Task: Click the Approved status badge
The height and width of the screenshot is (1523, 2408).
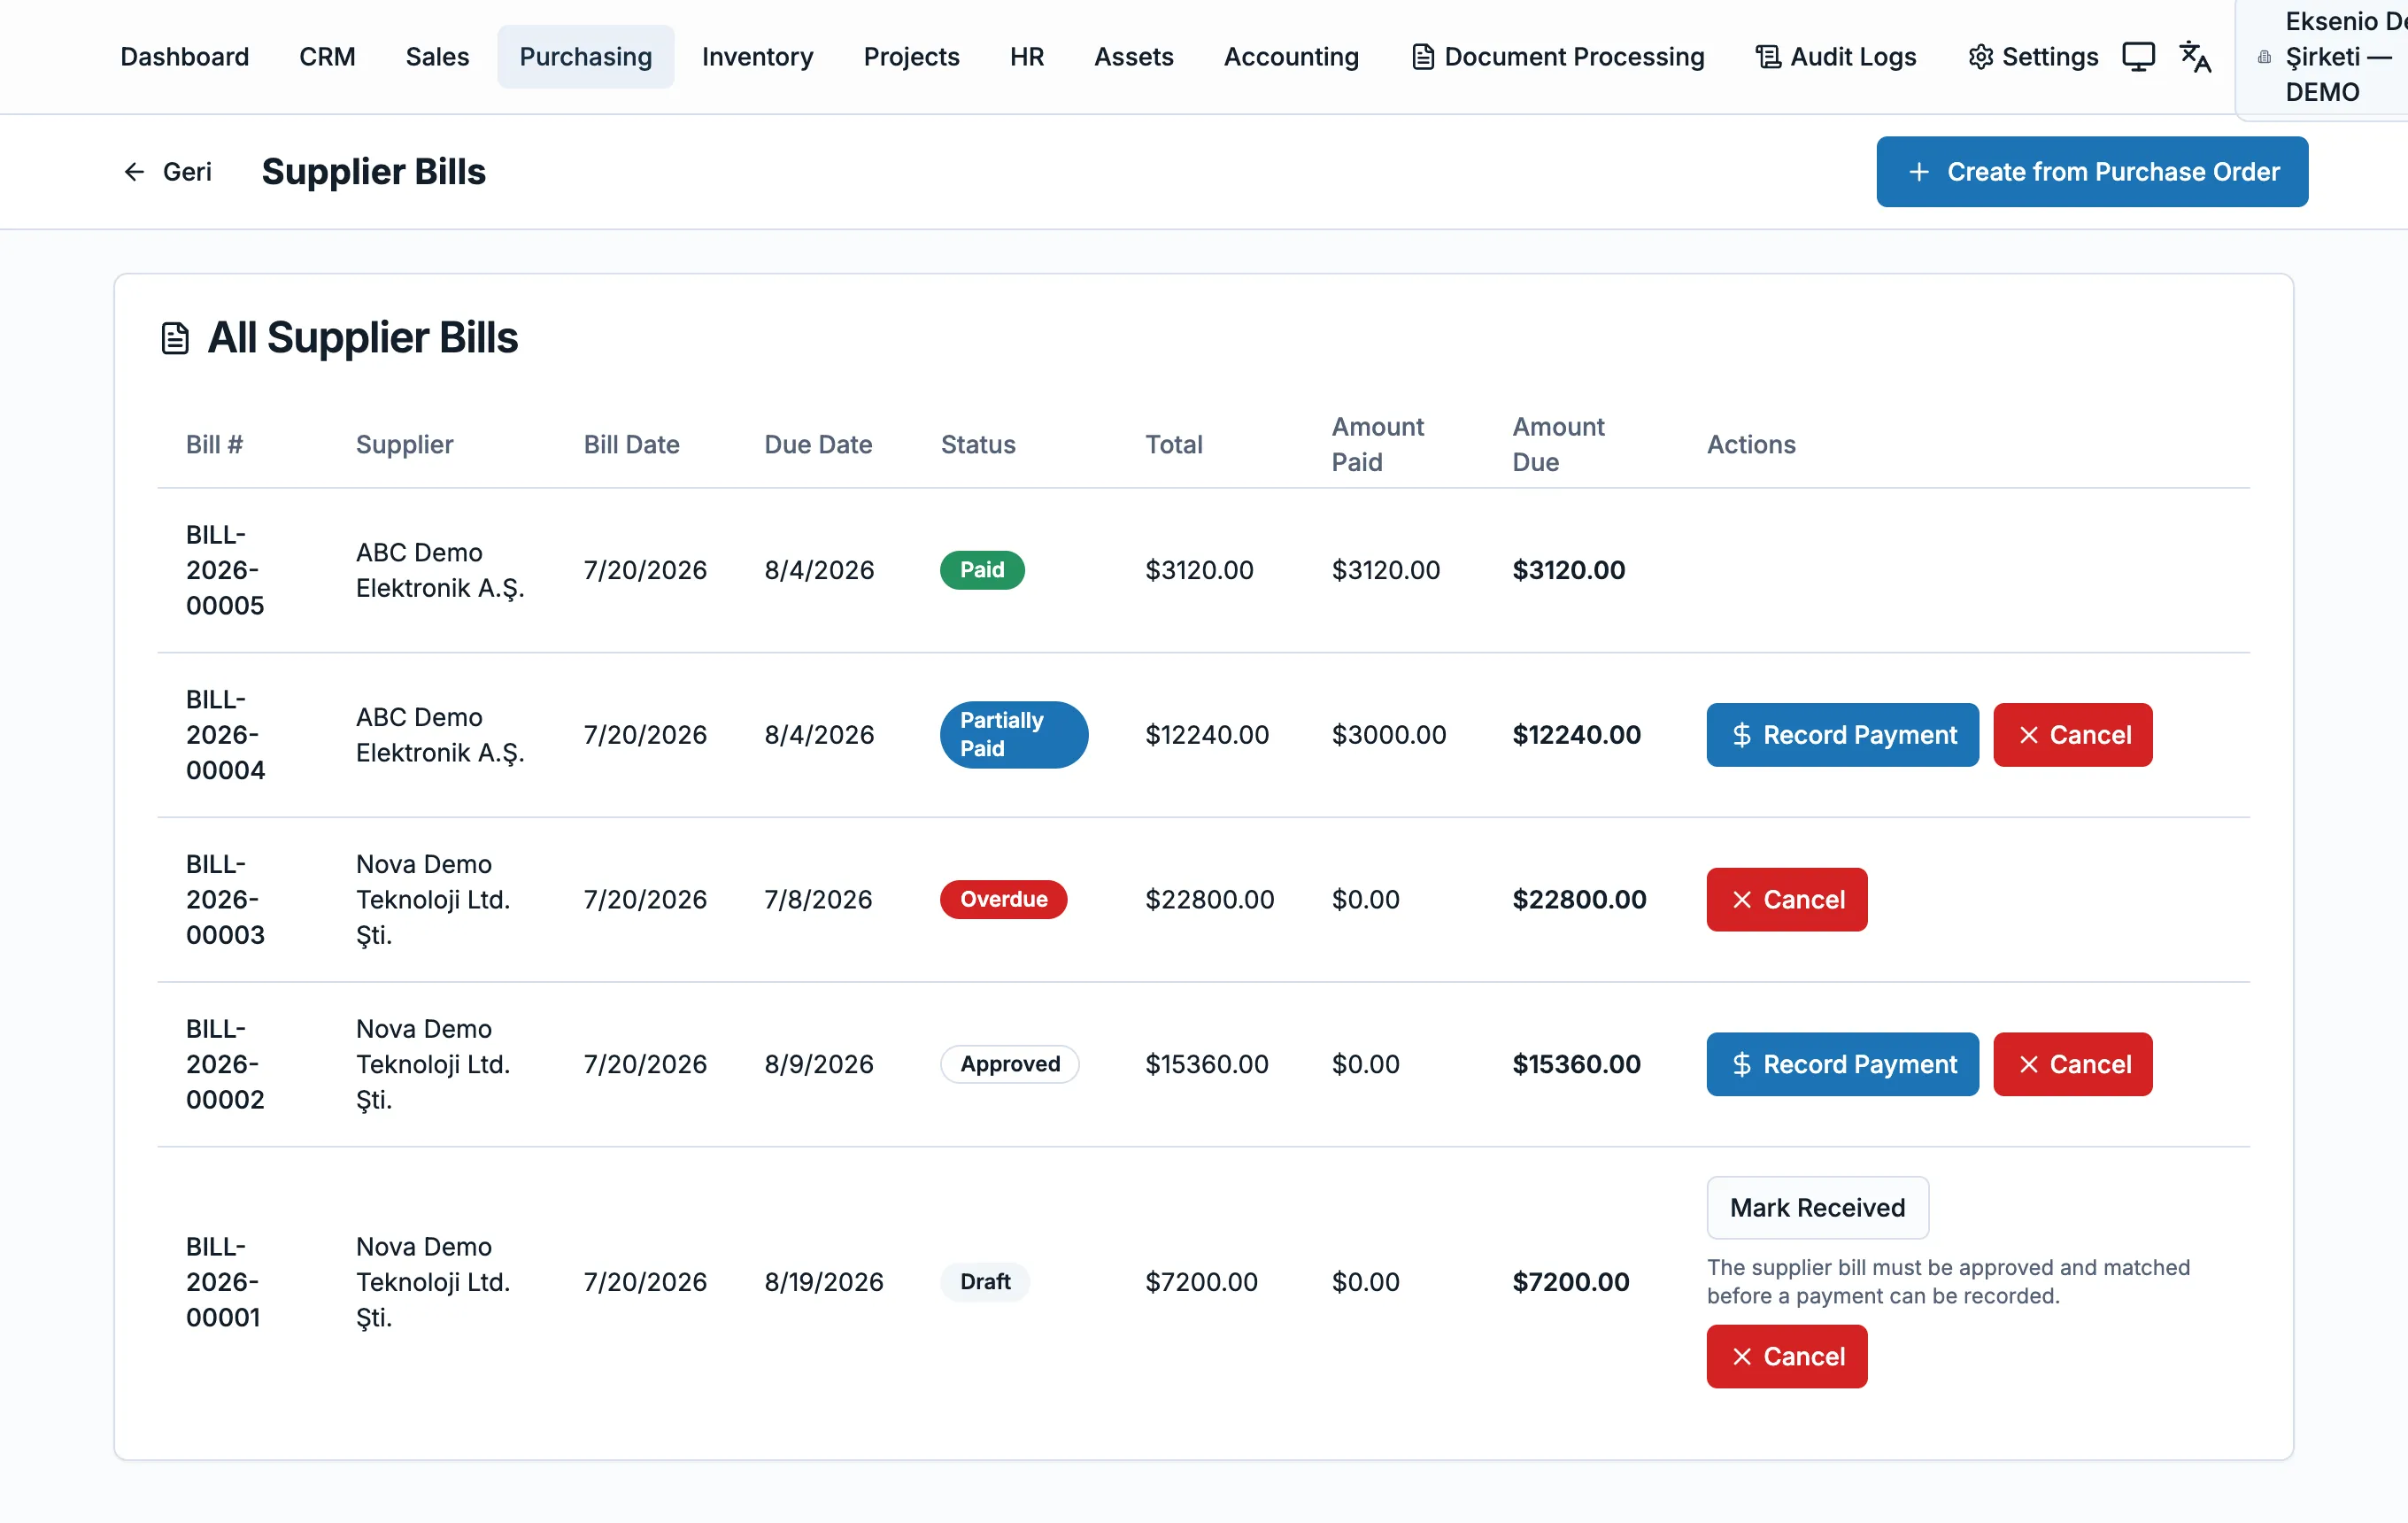Action: point(1009,1064)
